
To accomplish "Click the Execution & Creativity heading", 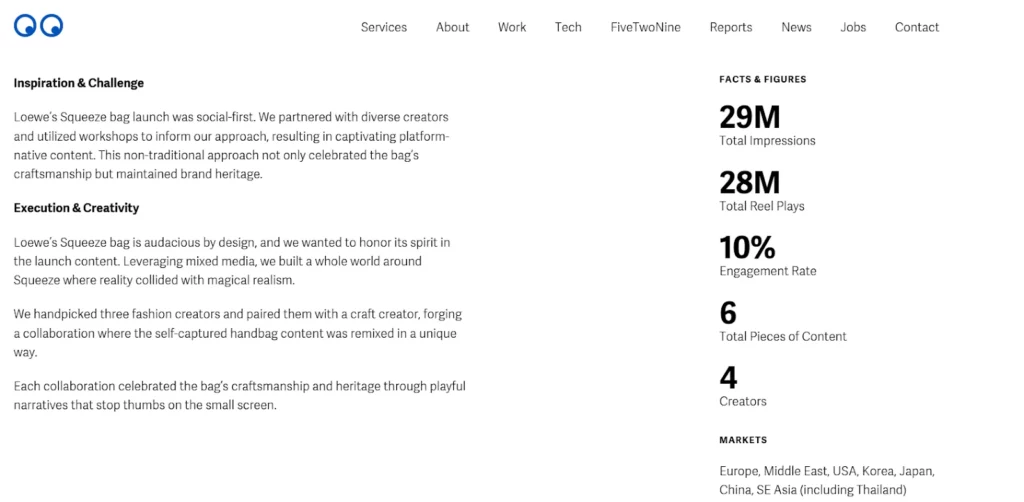I will coord(76,208).
